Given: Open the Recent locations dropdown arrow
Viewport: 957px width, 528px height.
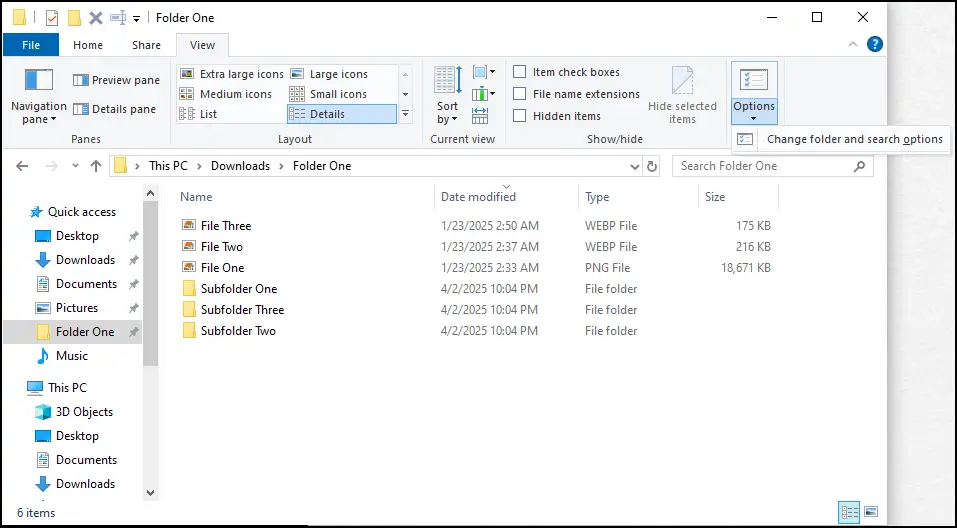Looking at the screenshot, I should 75,166.
